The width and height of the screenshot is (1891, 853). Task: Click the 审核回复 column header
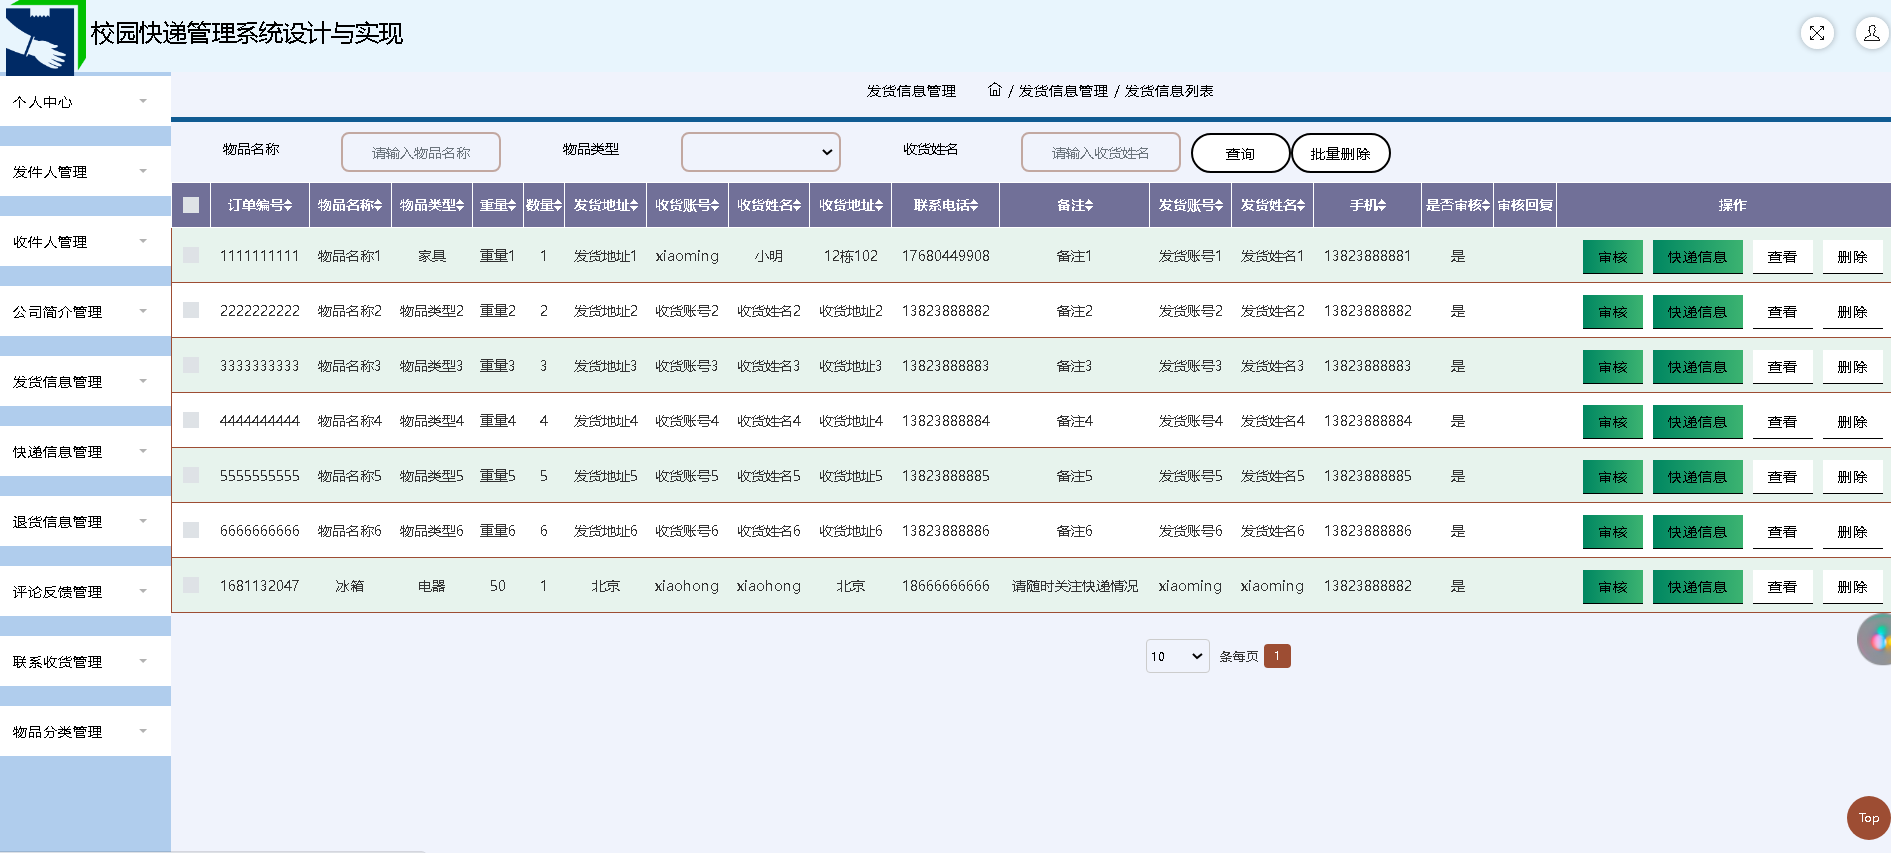[x=1525, y=205]
